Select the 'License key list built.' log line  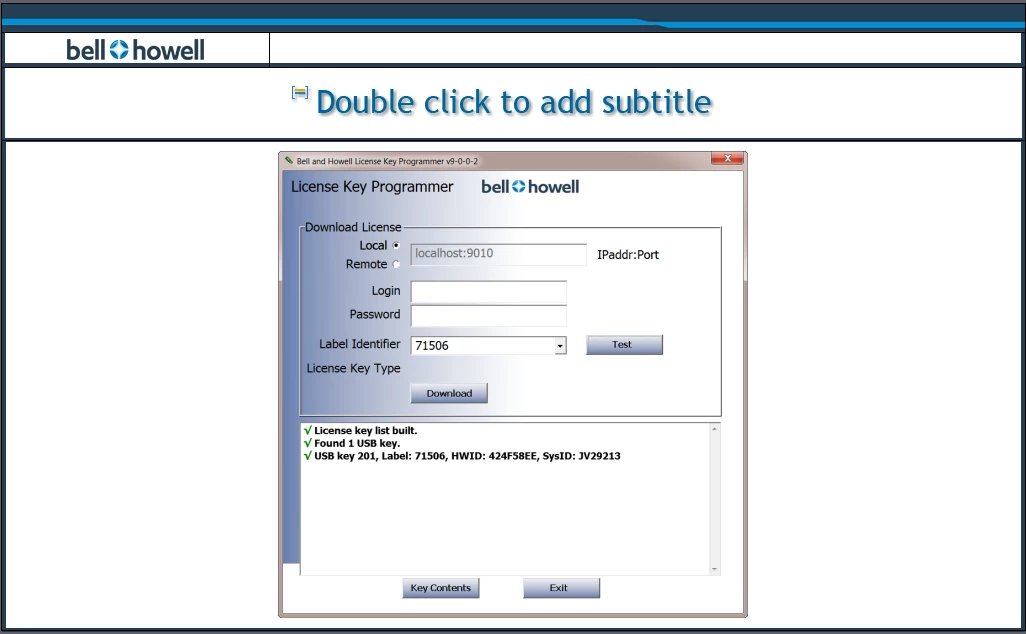(x=361, y=431)
